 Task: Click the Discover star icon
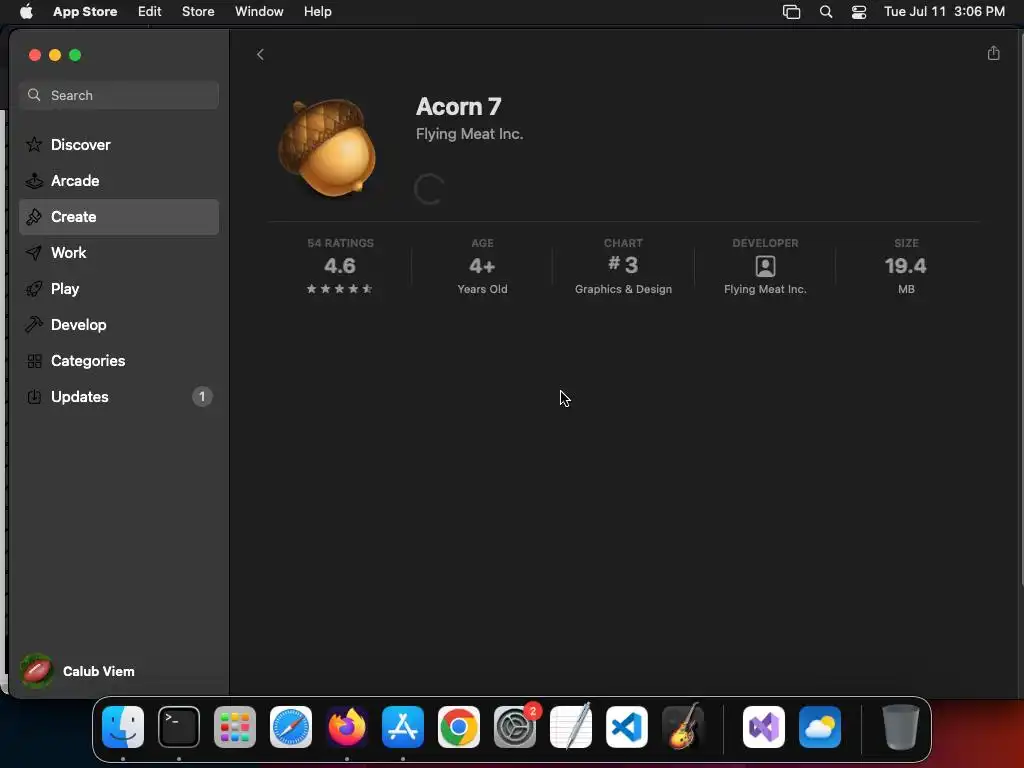(x=34, y=144)
